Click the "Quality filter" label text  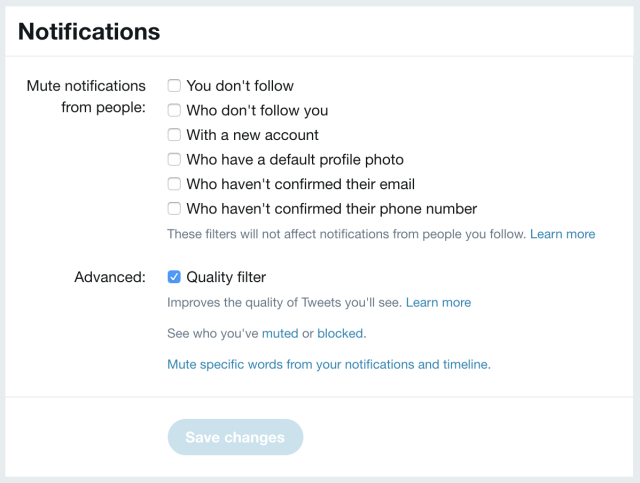[226, 277]
